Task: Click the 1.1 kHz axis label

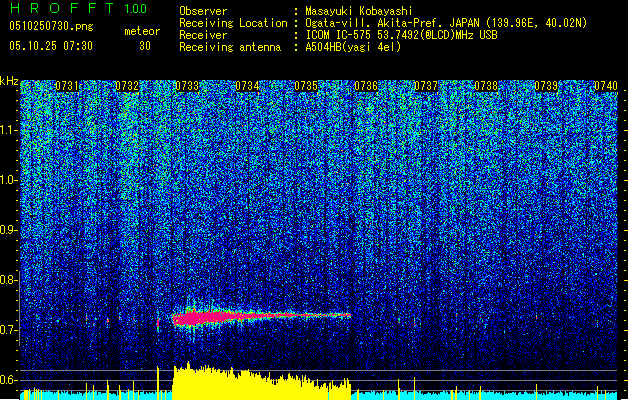Action: (8, 130)
